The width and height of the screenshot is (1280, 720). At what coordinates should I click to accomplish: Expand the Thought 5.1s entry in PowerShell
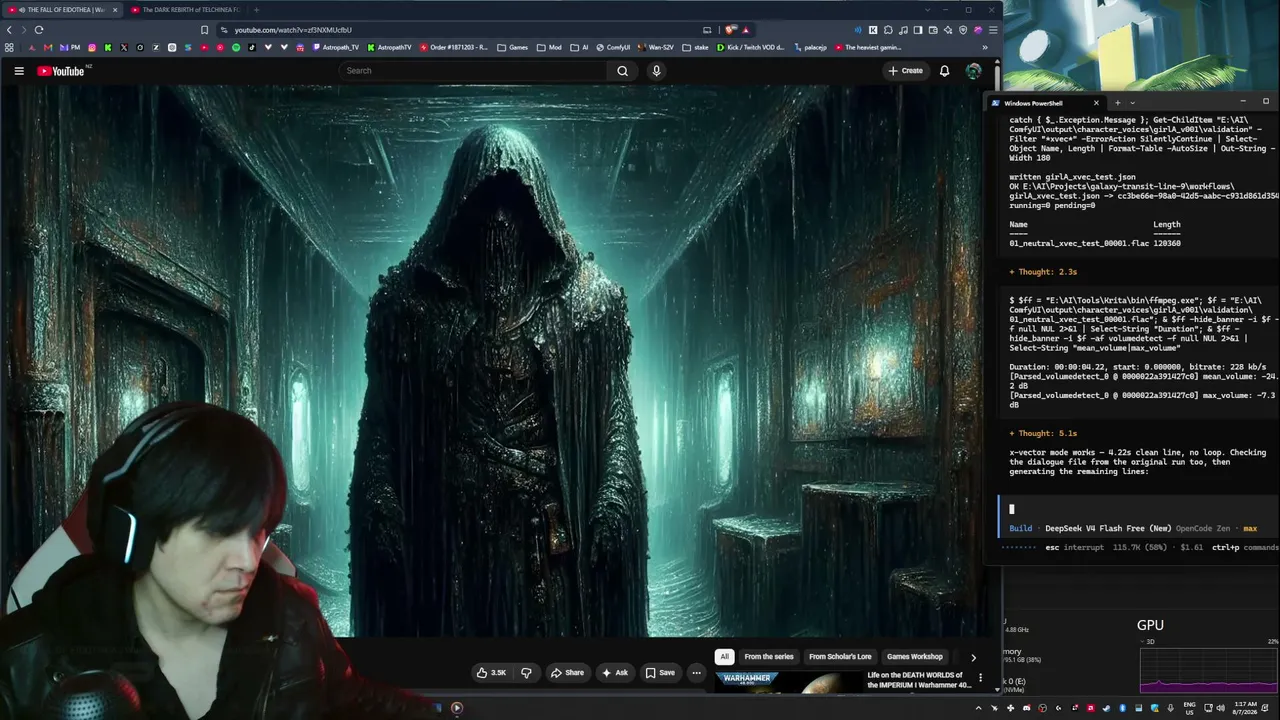click(x=1043, y=433)
